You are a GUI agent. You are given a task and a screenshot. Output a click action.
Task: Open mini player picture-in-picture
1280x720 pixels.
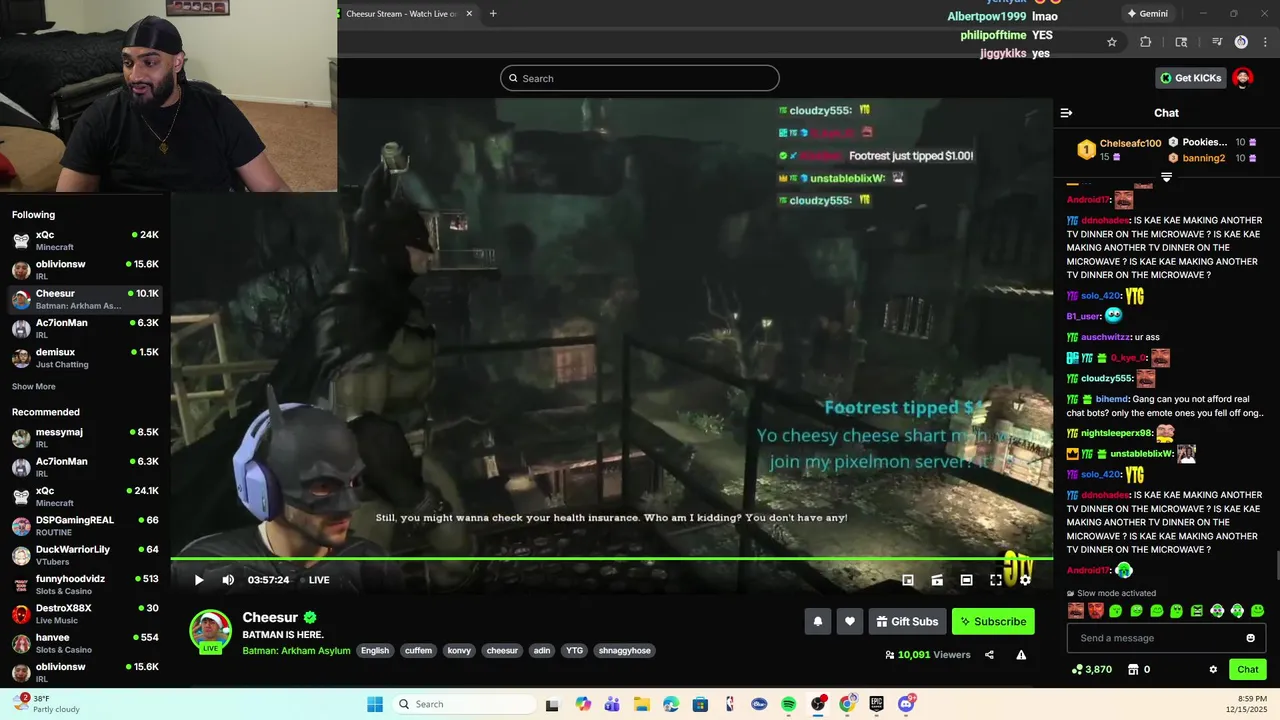[908, 580]
